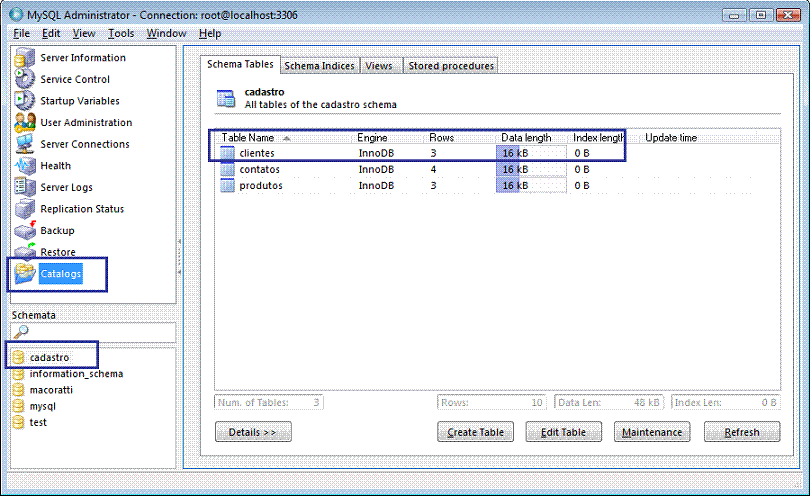This screenshot has width=811, height=496.
Task: Sort by Update time column header
Action: [671, 138]
